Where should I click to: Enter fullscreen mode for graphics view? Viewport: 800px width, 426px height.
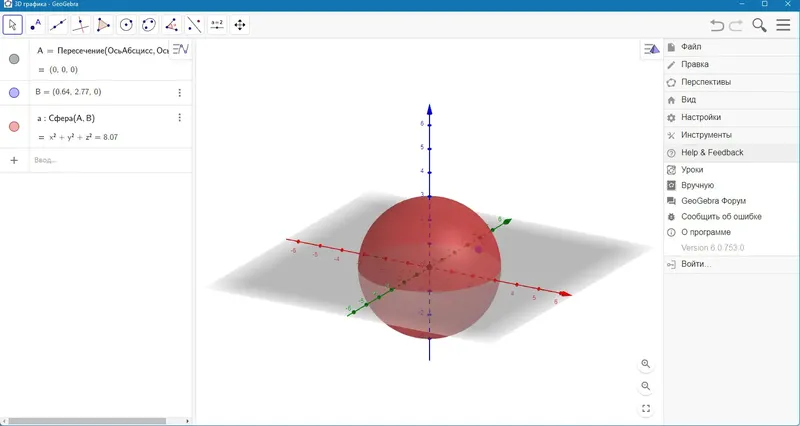(646, 409)
